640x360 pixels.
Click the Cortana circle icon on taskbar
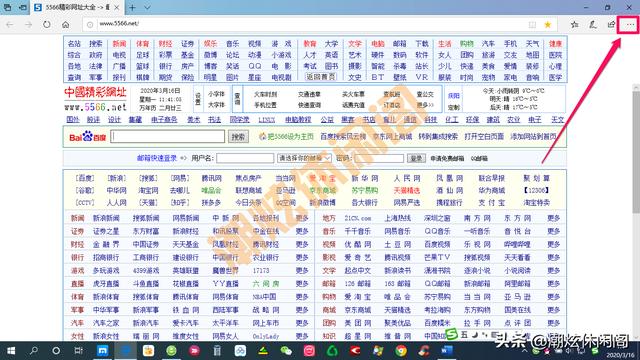pos(56,351)
